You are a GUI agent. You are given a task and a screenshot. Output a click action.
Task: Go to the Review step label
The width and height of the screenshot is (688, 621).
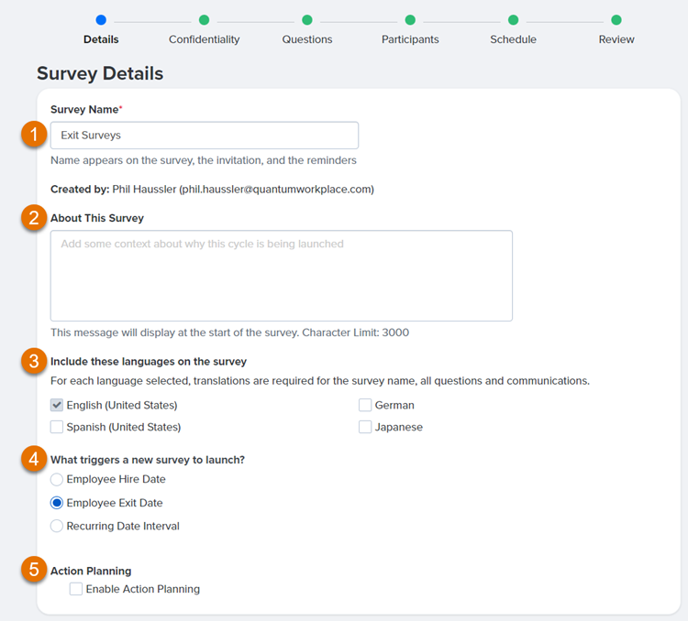point(616,39)
